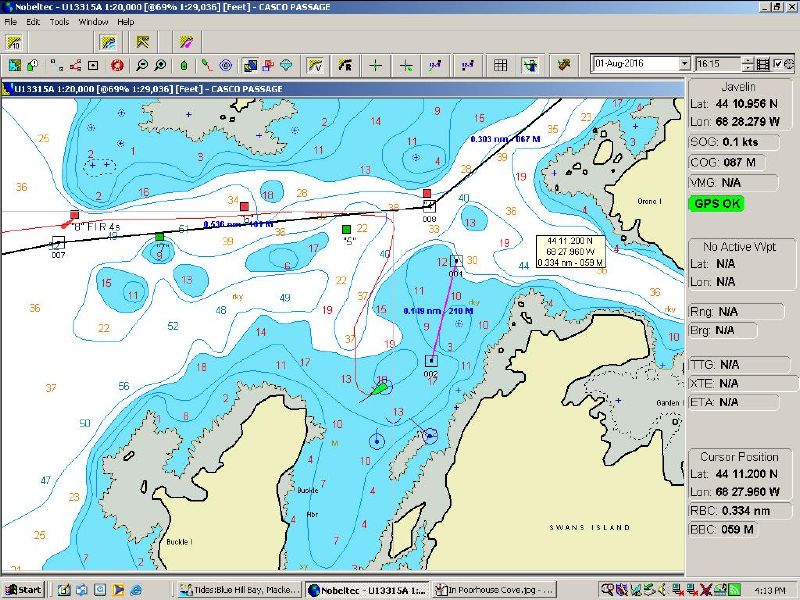
Task: Click the range rings target icon
Action: [x=226, y=65]
